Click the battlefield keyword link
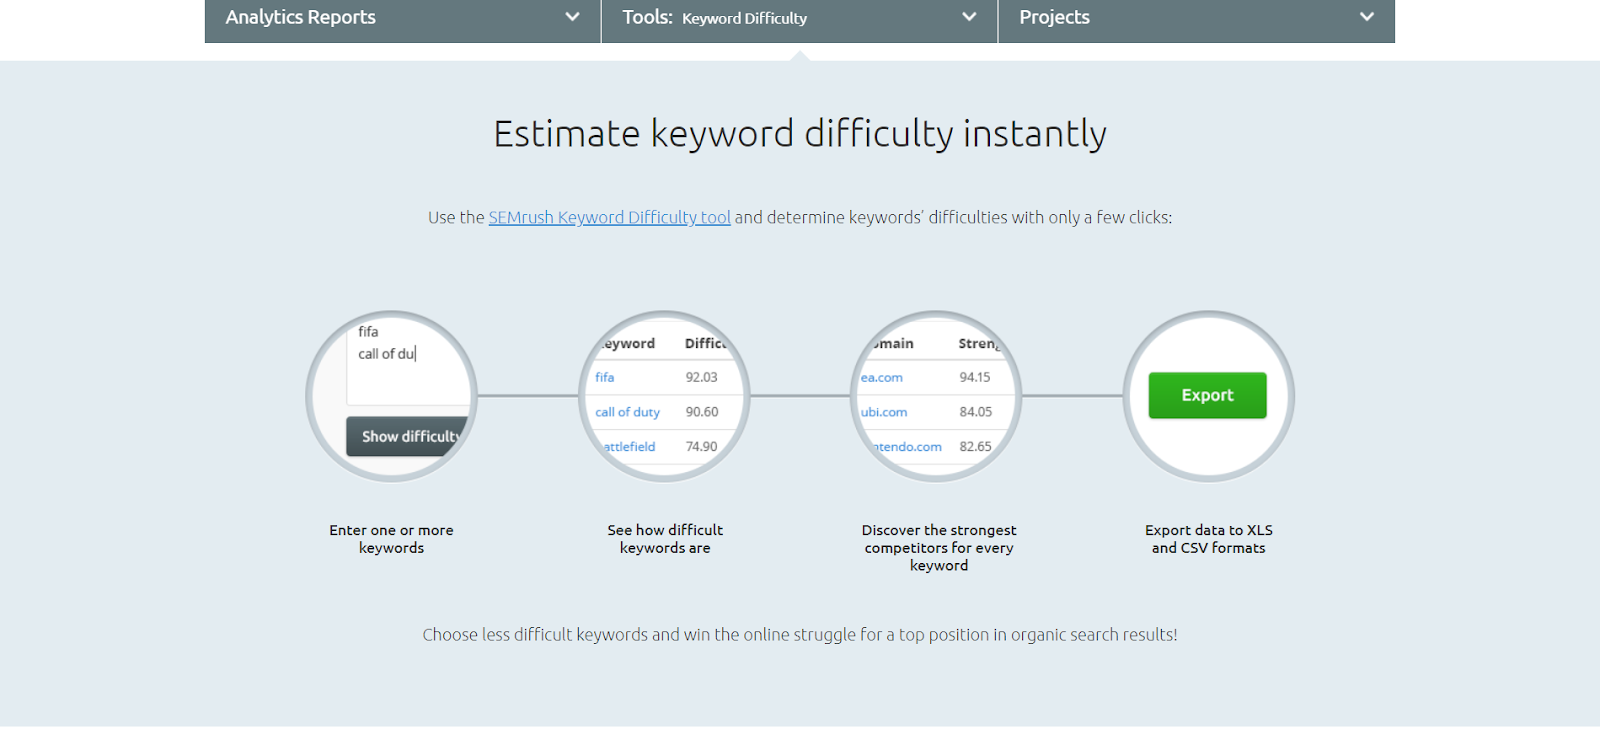Screen dimensions: 1600x751 [629, 447]
